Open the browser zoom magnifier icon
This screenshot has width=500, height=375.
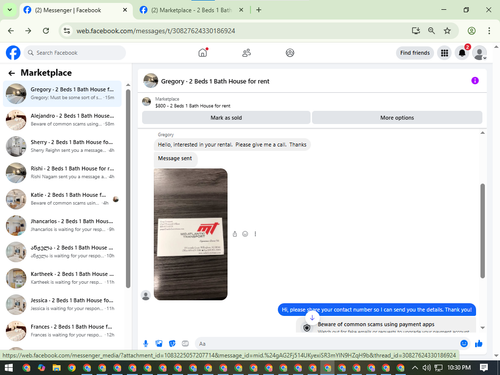coord(431,31)
